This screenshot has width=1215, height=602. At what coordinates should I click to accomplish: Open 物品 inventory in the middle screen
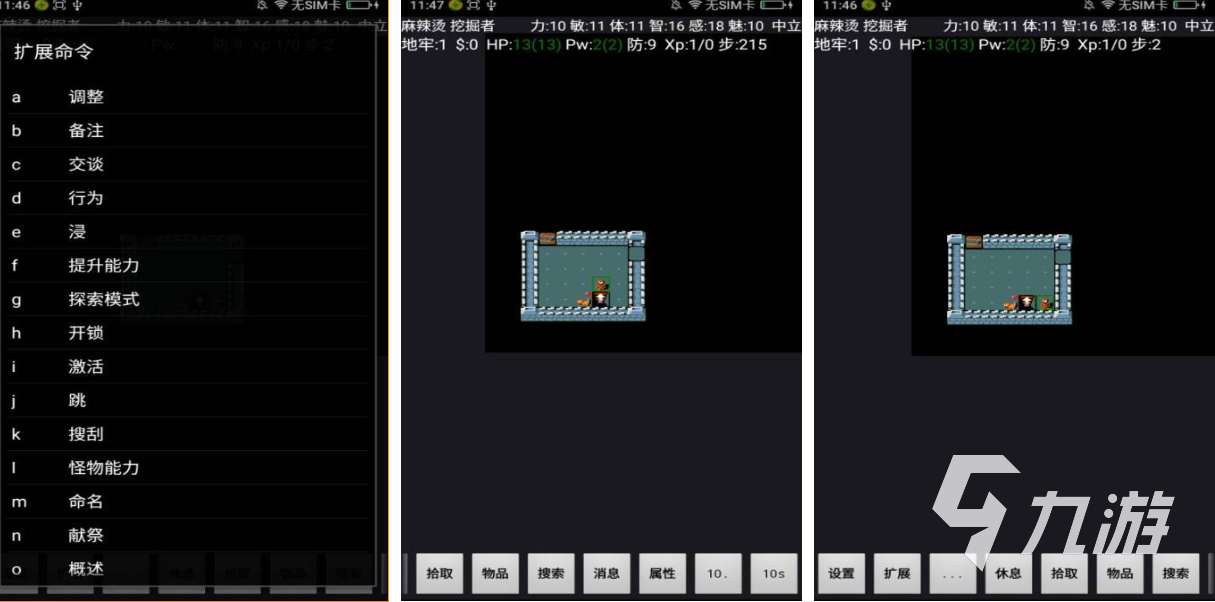tap(495, 574)
